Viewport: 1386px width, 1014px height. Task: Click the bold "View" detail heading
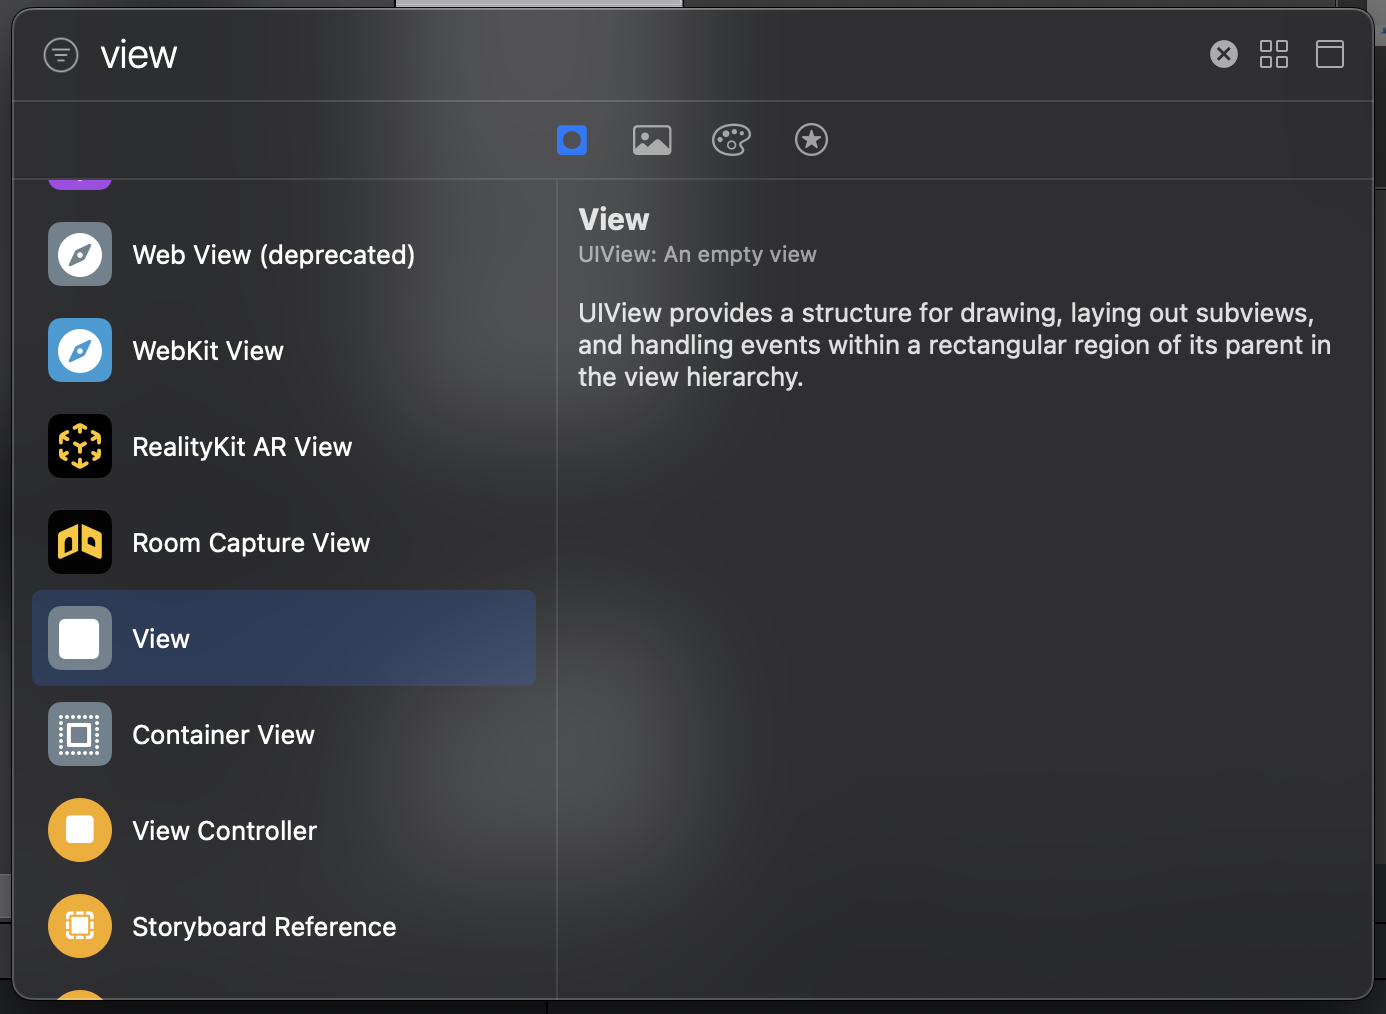614,219
